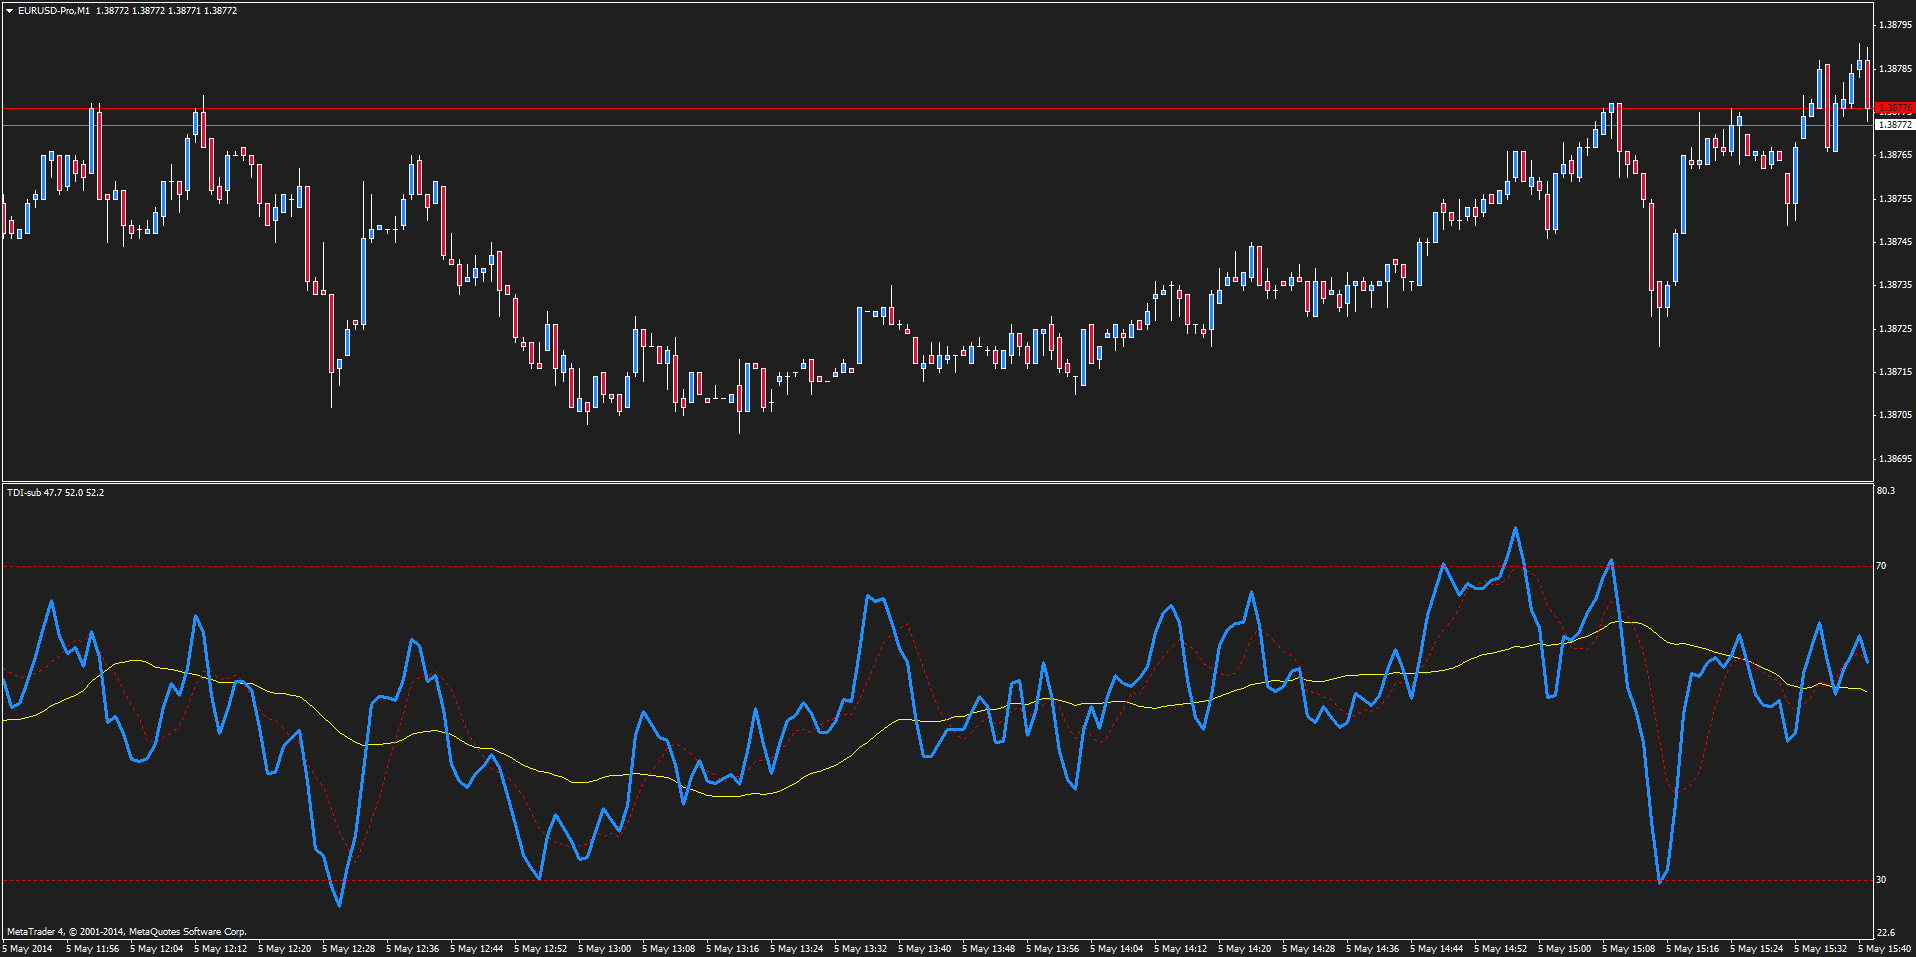Click the 30 level label on indicator
This screenshot has width=1916, height=957.
click(x=1881, y=880)
